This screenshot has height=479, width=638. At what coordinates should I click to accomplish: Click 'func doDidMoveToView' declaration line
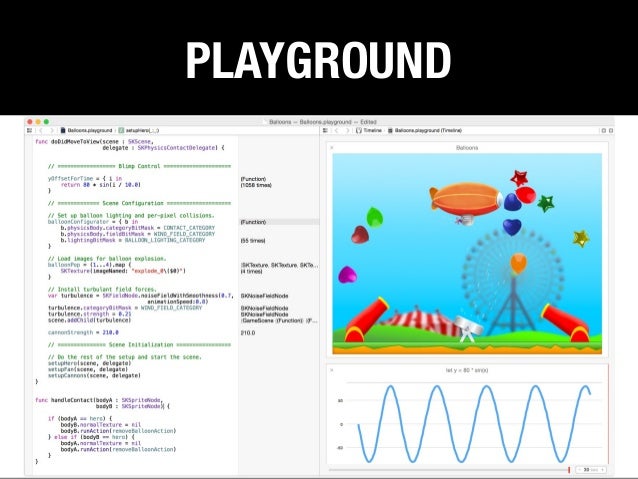94,142
